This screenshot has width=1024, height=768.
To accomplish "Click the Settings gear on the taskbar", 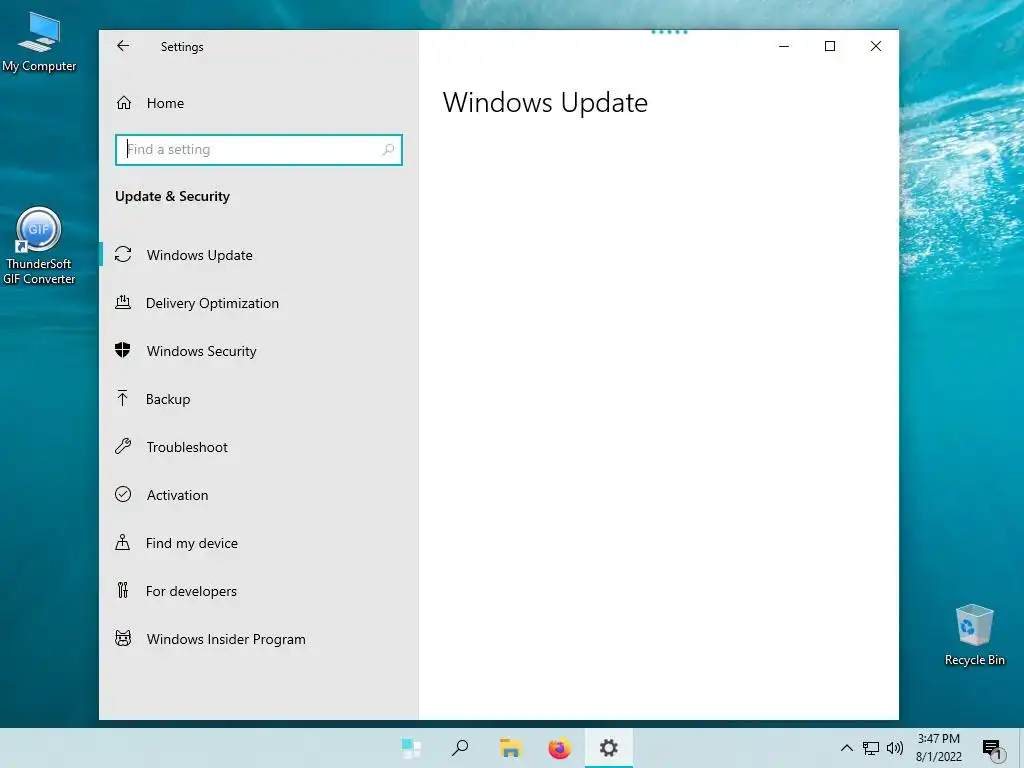I will tap(609, 748).
